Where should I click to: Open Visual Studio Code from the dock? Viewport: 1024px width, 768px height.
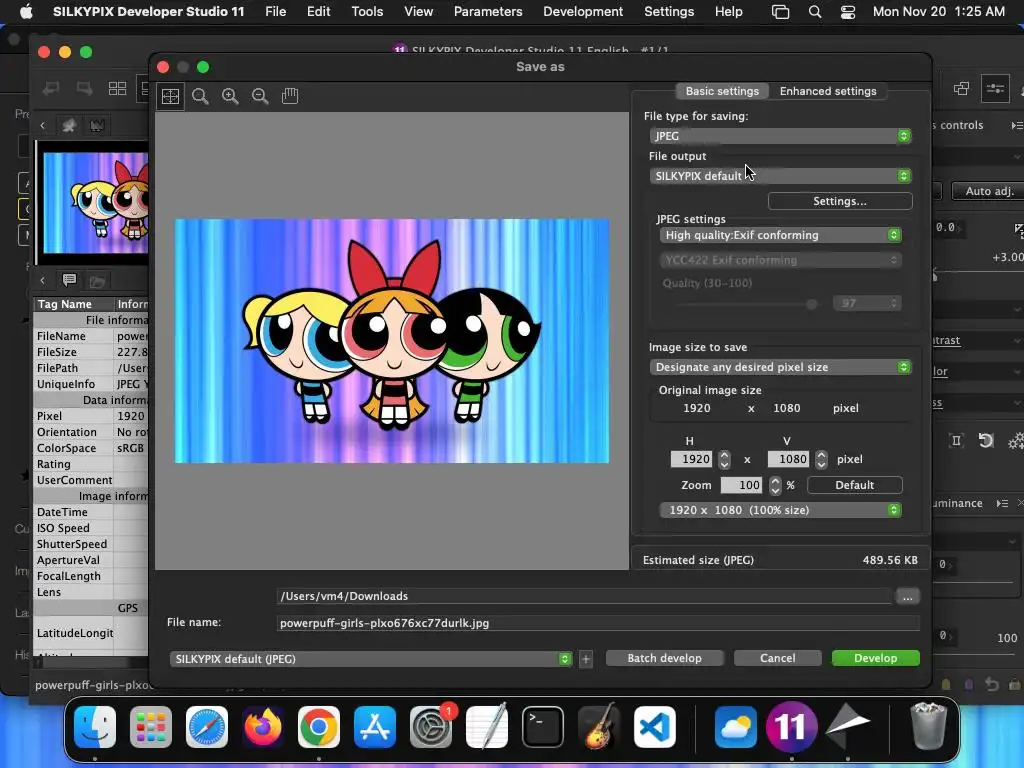655,727
